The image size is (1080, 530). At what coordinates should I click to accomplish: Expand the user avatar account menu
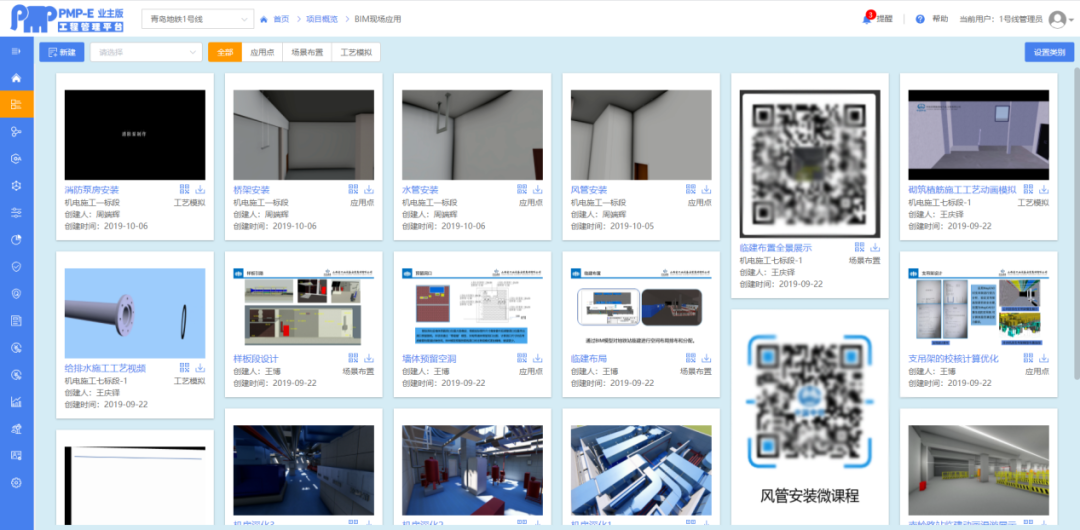[1061, 19]
